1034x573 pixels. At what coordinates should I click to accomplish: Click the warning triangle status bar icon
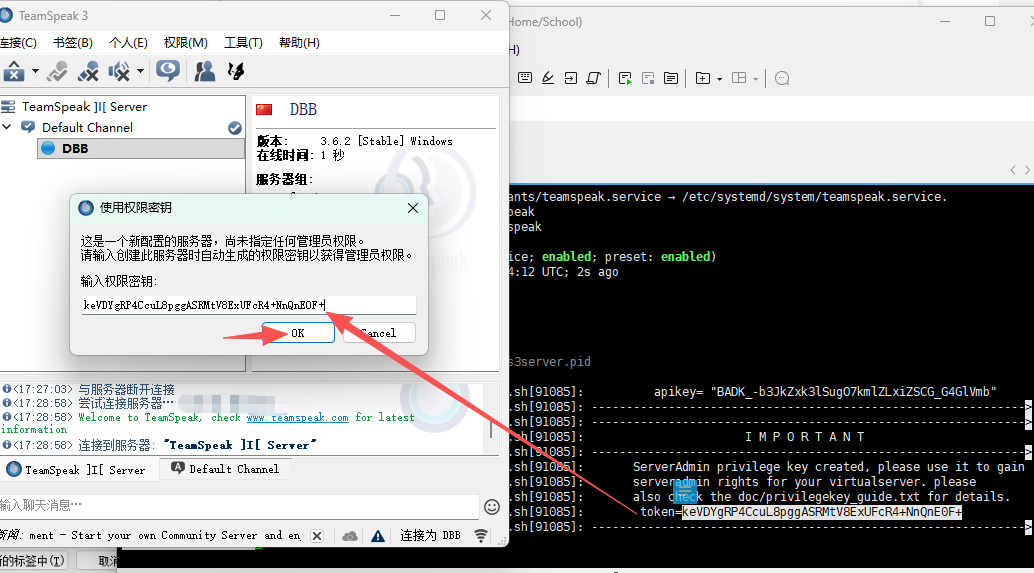[x=378, y=536]
